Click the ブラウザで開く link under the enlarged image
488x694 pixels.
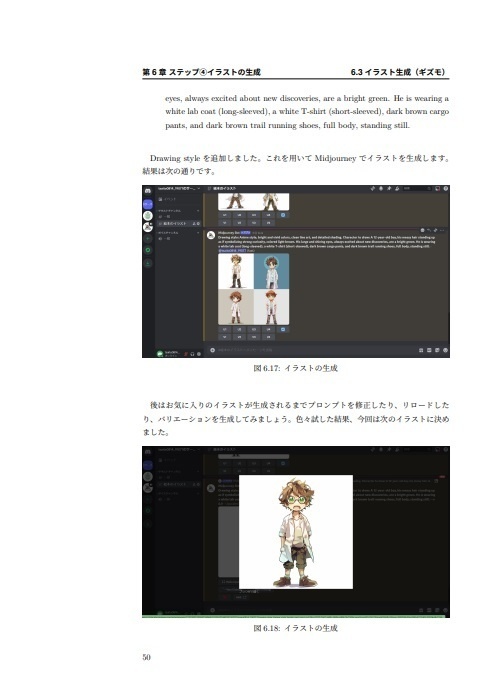point(249,591)
